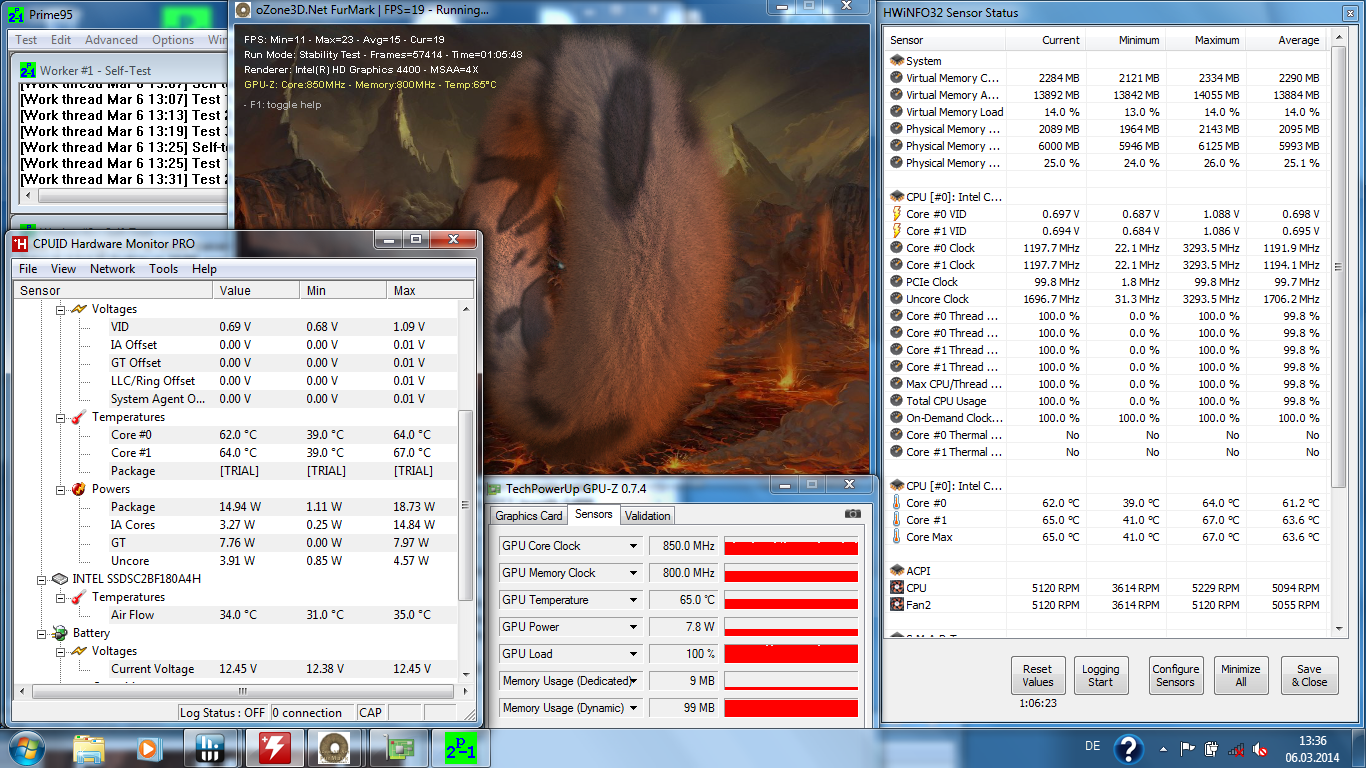Click the flame icon beside Powers
Image resolution: width=1366 pixels, height=768 pixels.
click(79, 489)
